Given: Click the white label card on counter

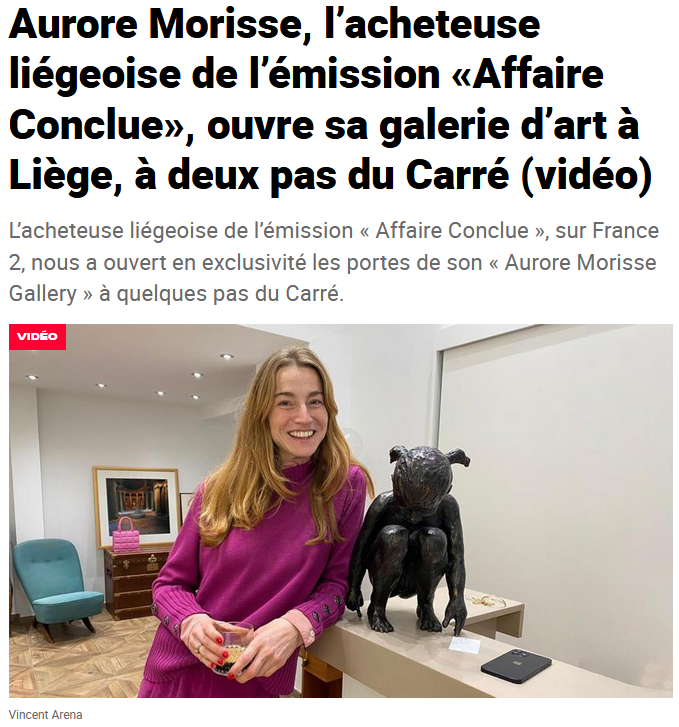Looking at the screenshot, I should point(465,644).
